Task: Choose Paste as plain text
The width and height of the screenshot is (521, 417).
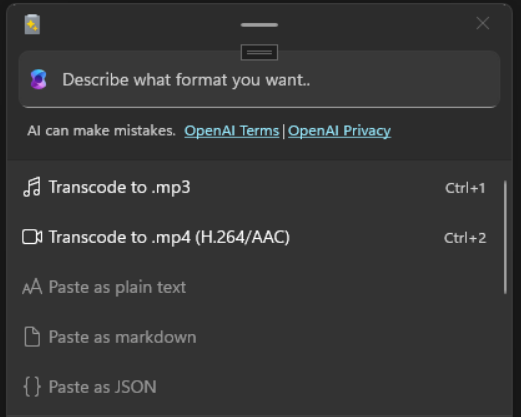Action: 255,287
